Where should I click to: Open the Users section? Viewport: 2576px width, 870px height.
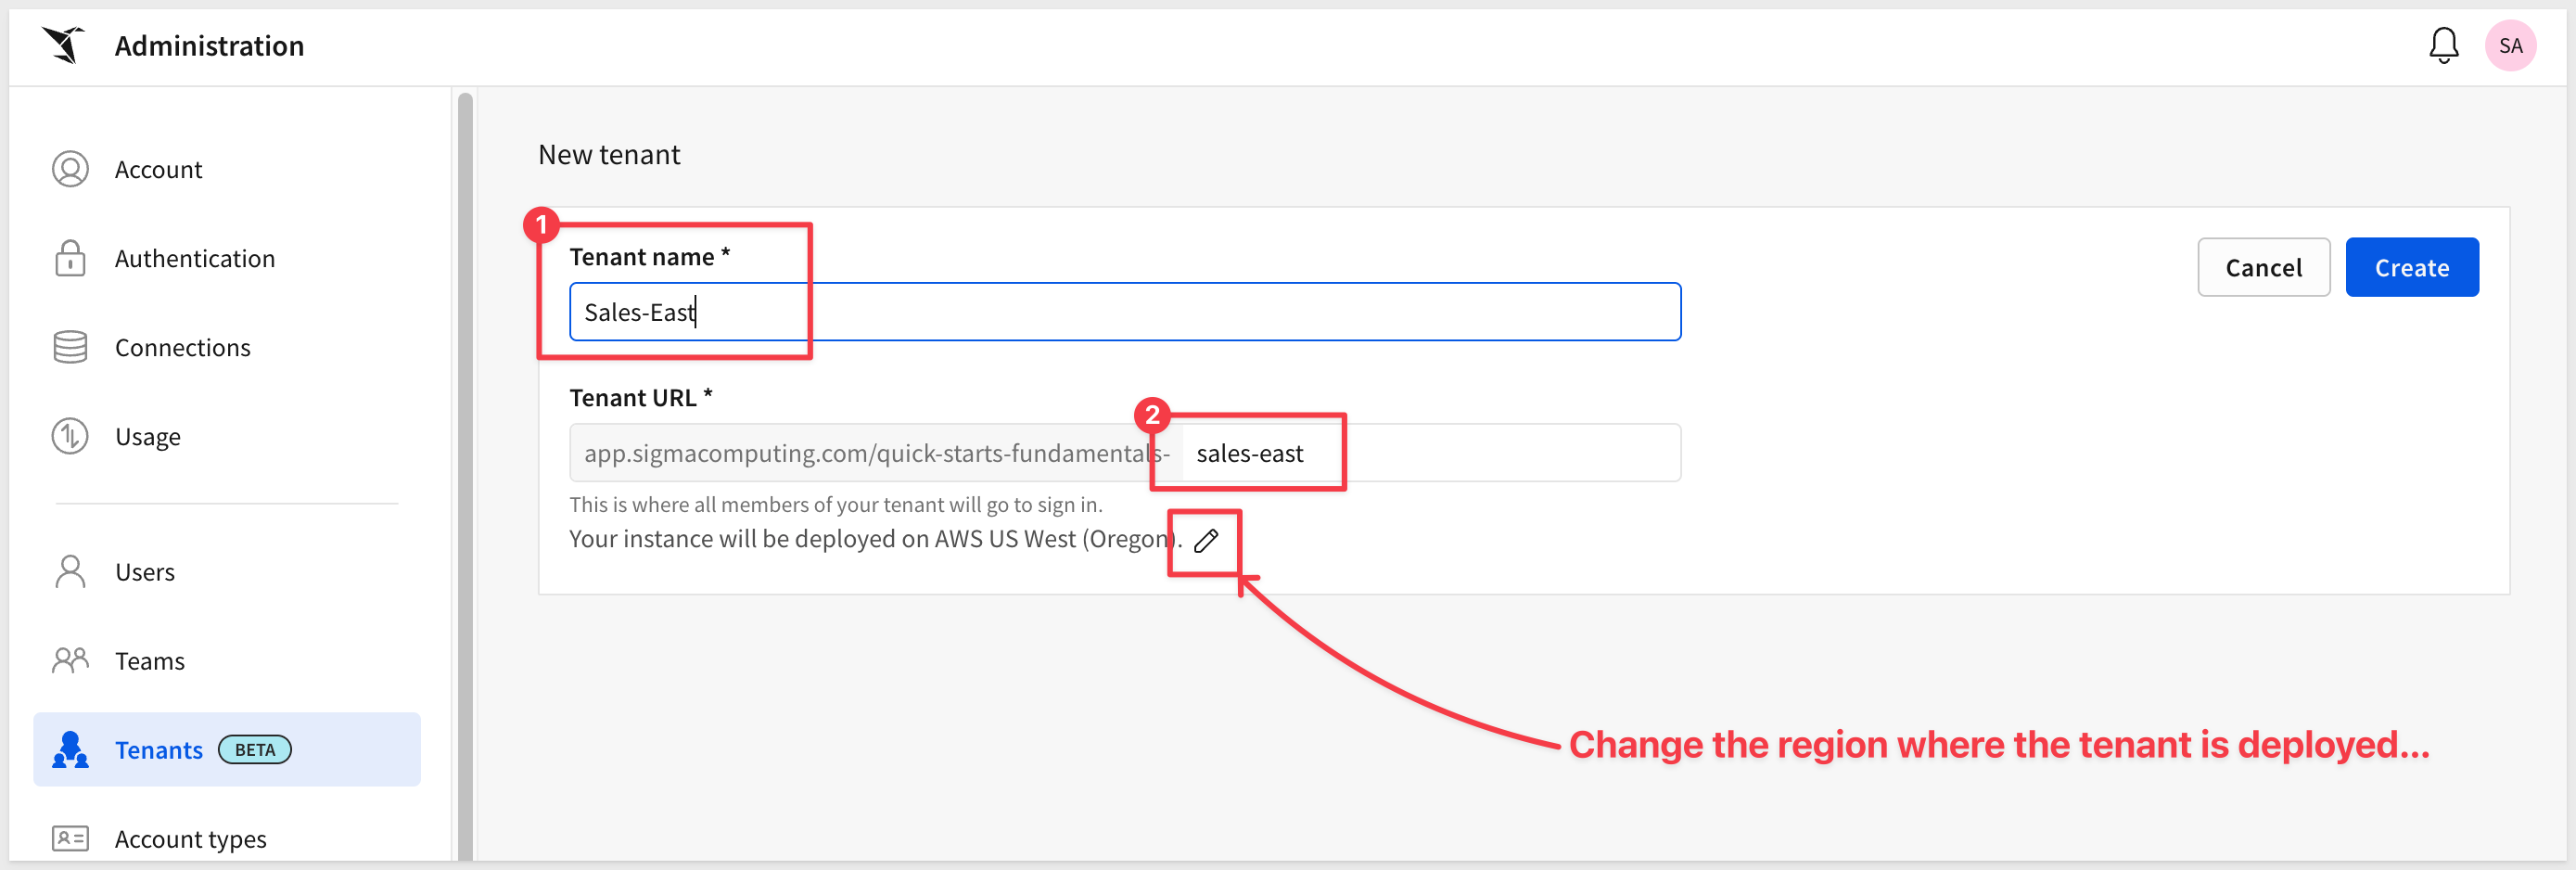(x=145, y=572)
